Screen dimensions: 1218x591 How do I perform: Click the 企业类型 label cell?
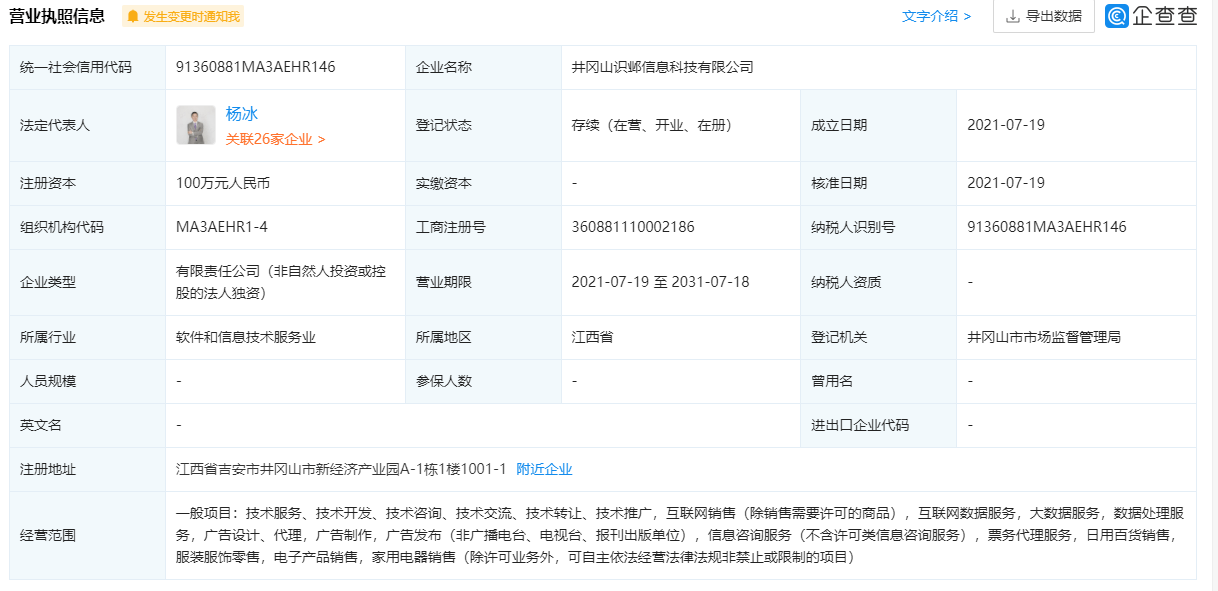pos(88,281)
